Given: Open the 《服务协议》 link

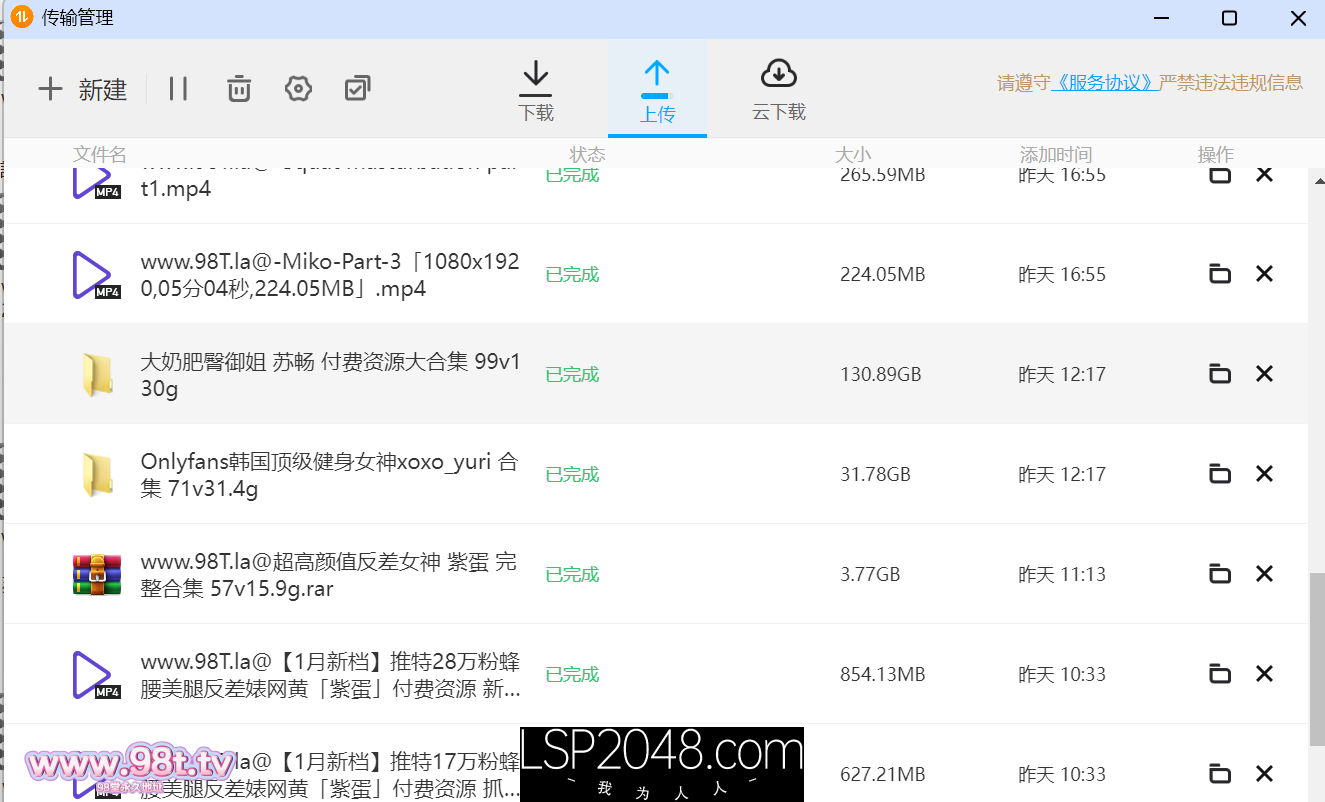Looking at the screenshot, I should click(1105, 83).
